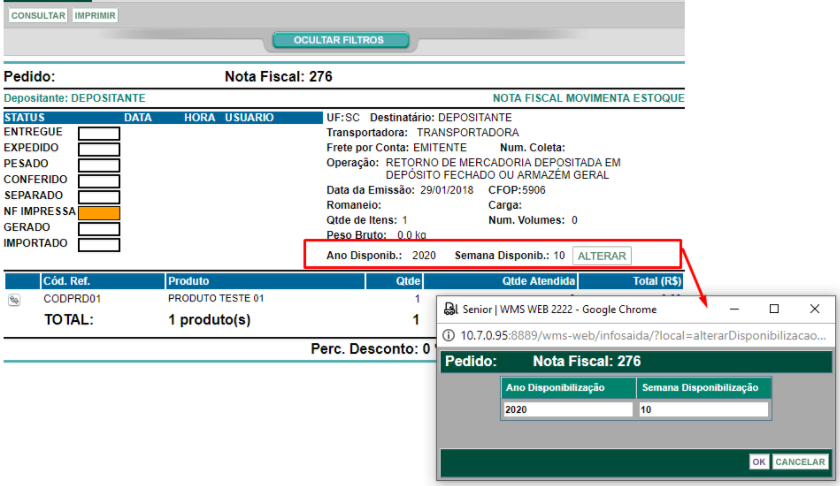This screenshot has width=840, height=486.
Task: Click the IMPRIMIR button
Action: [x=95, y=16]
